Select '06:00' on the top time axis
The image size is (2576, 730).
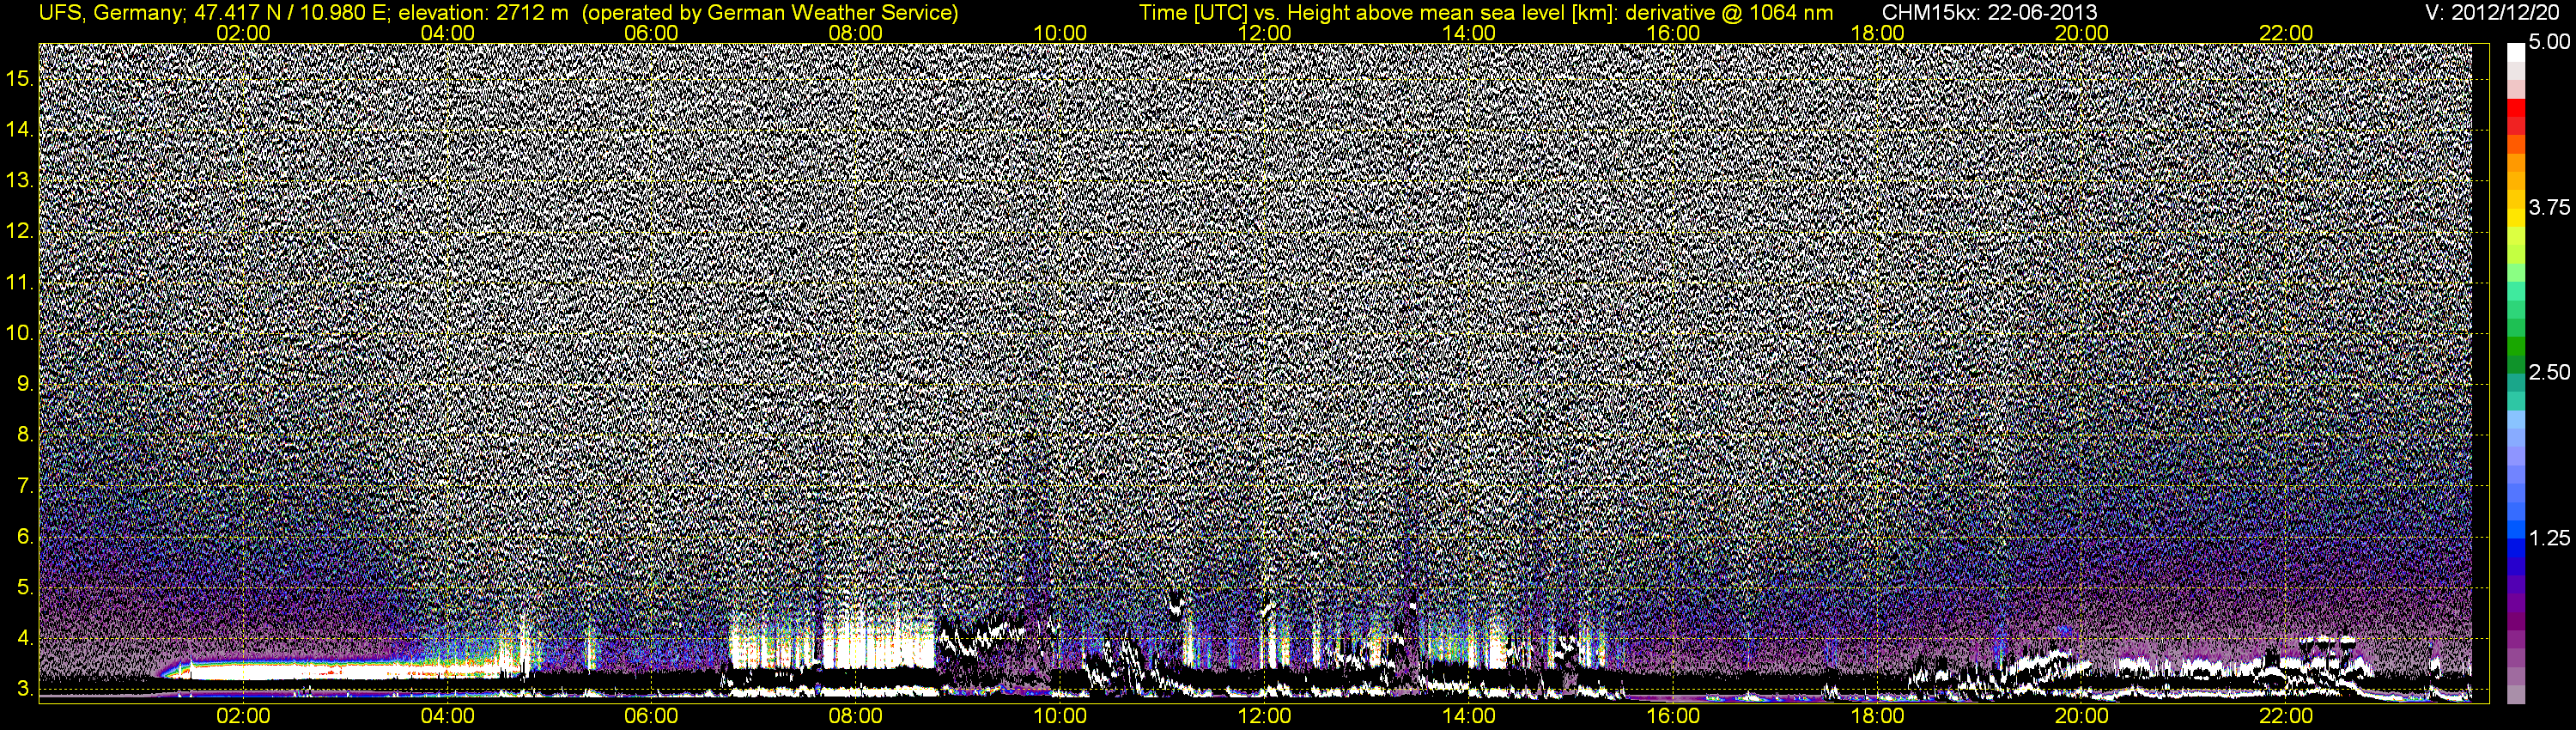click(651, 33)
